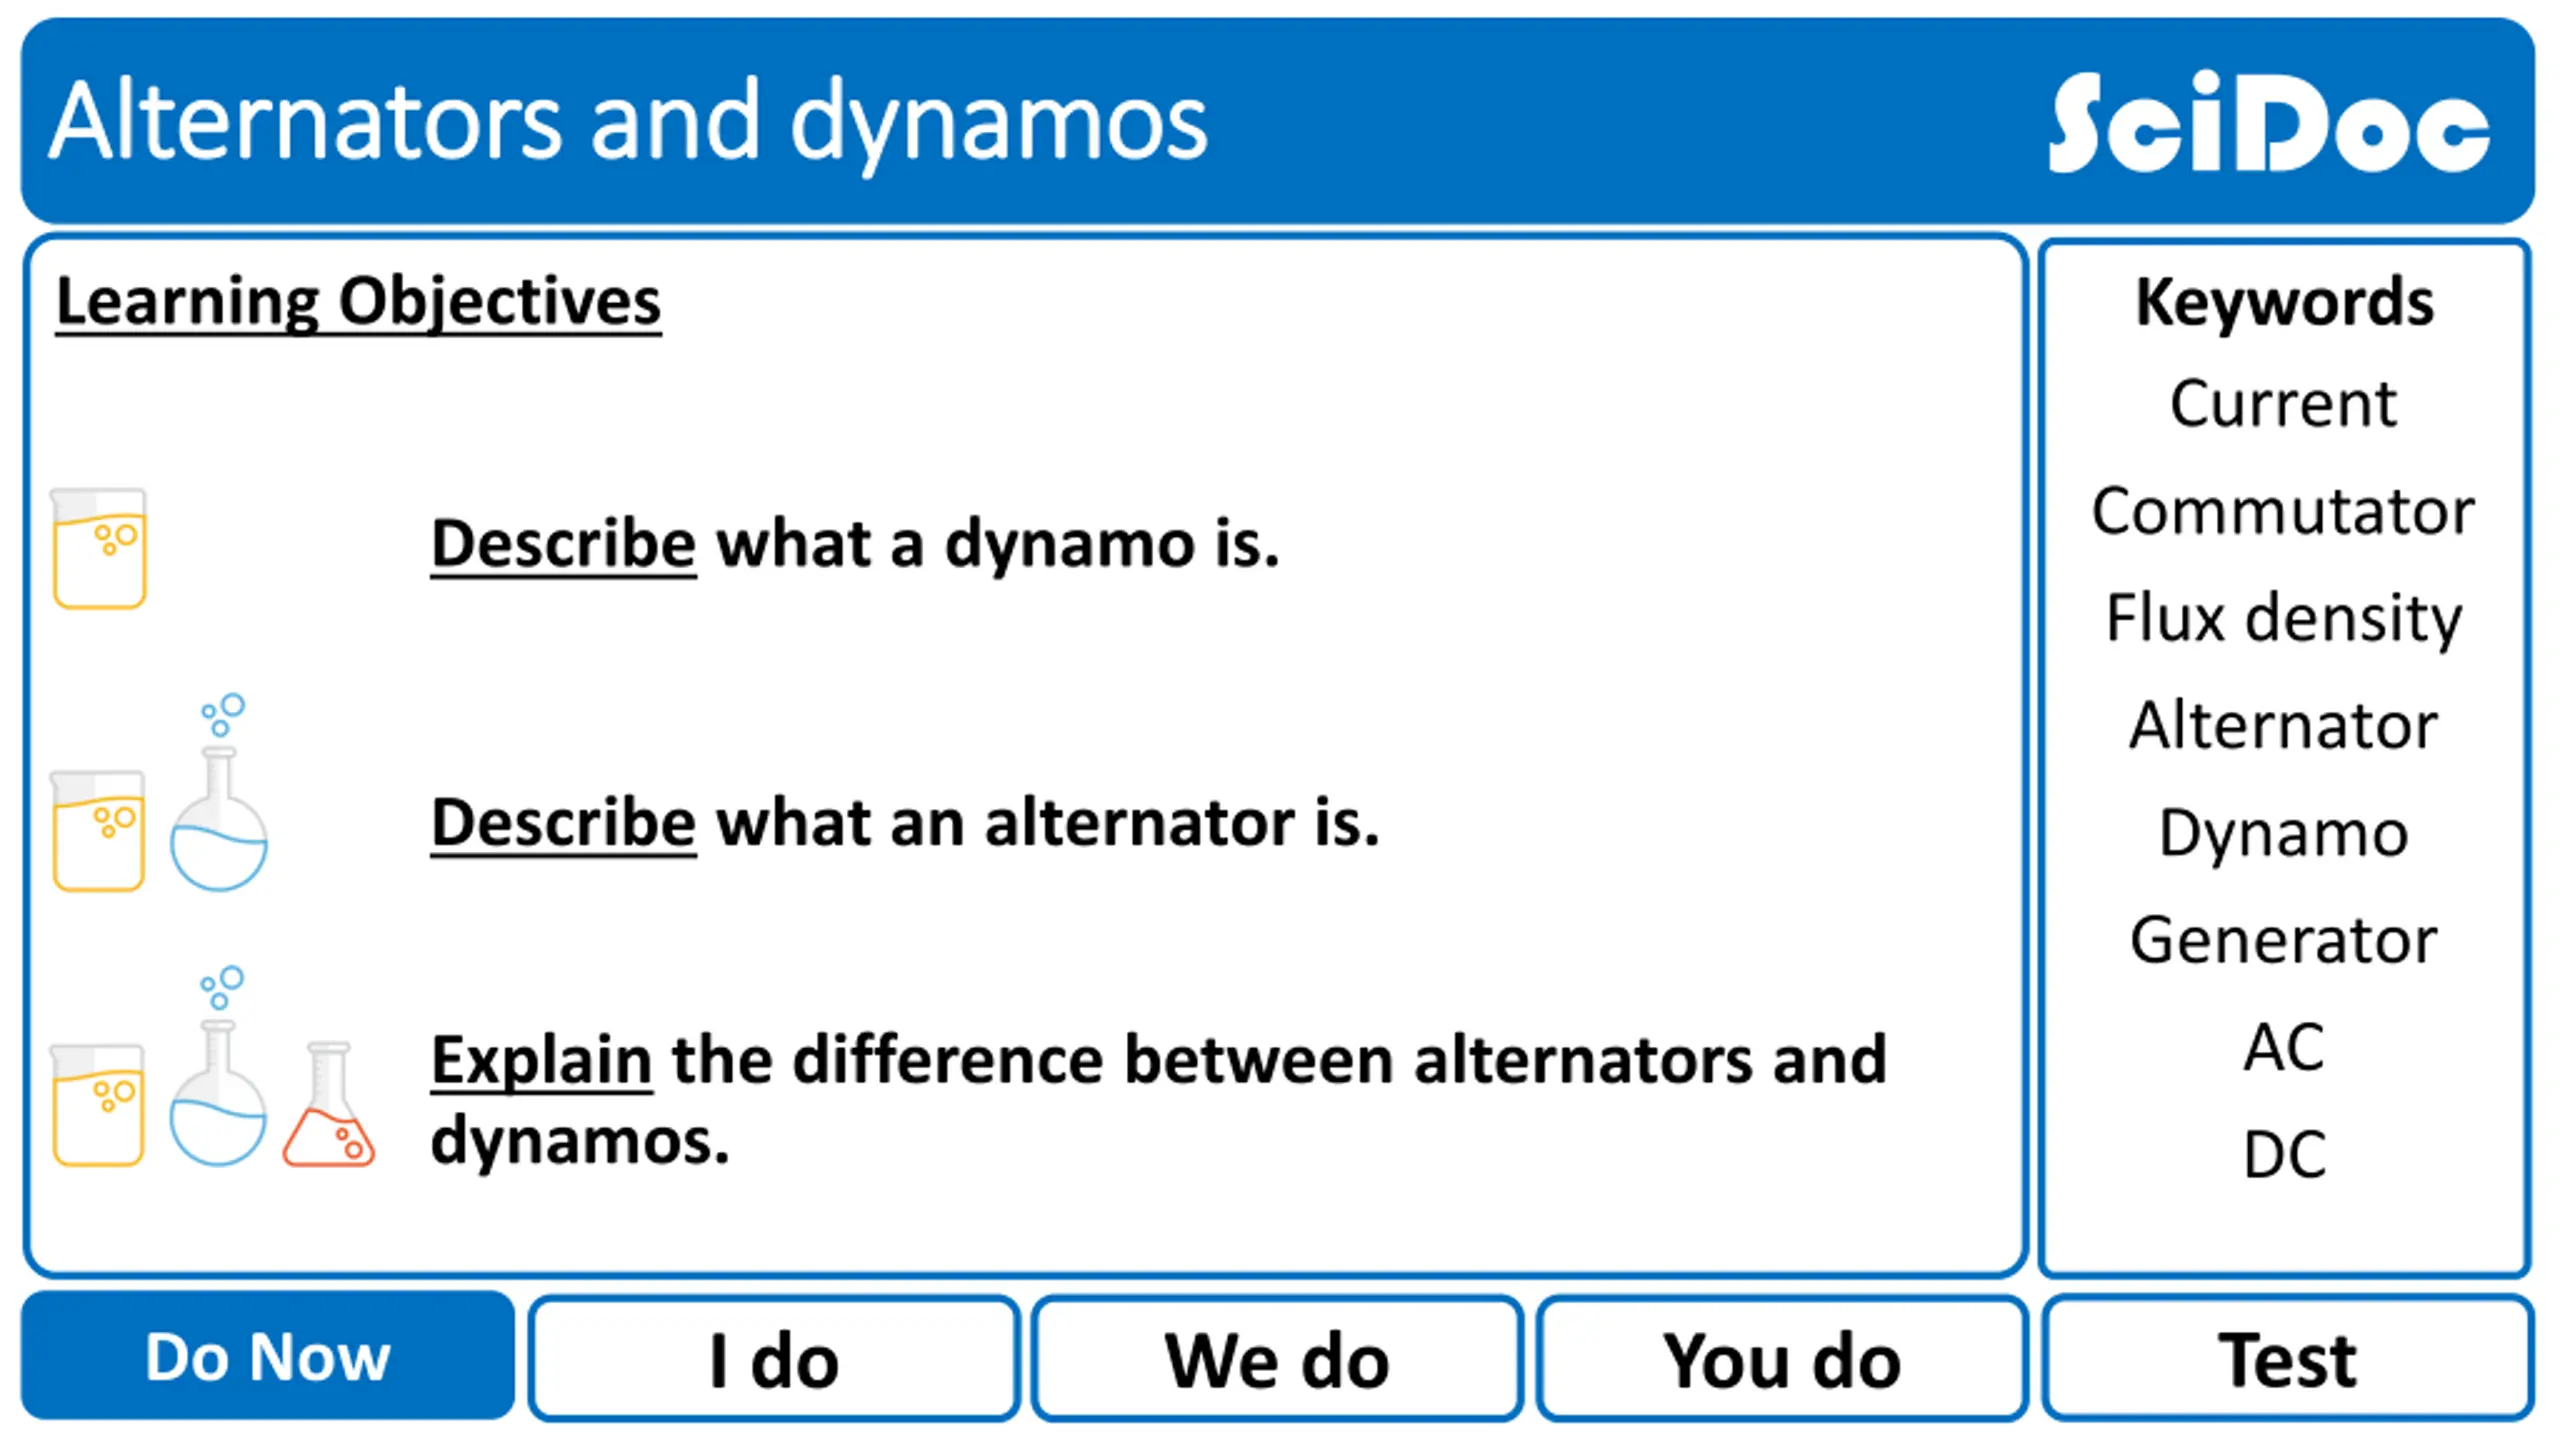Screen dimensions: 2560x1440
Task: Select the You do tab
Action: 1782,1359
